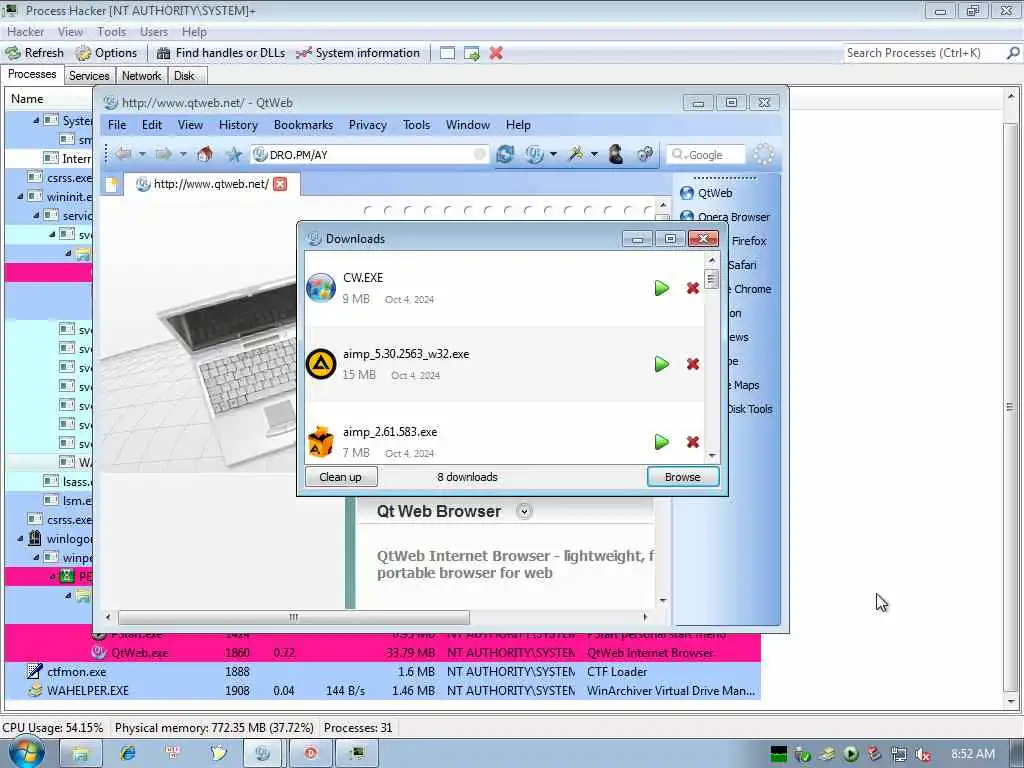Click the Google search field in QtWeb
The image size is (1024, 768).
point(705,155)
